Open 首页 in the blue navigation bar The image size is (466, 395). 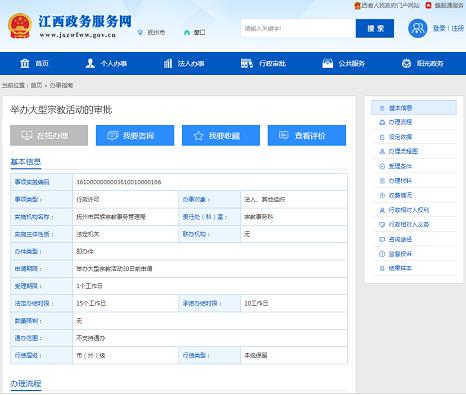click(34, 63)
